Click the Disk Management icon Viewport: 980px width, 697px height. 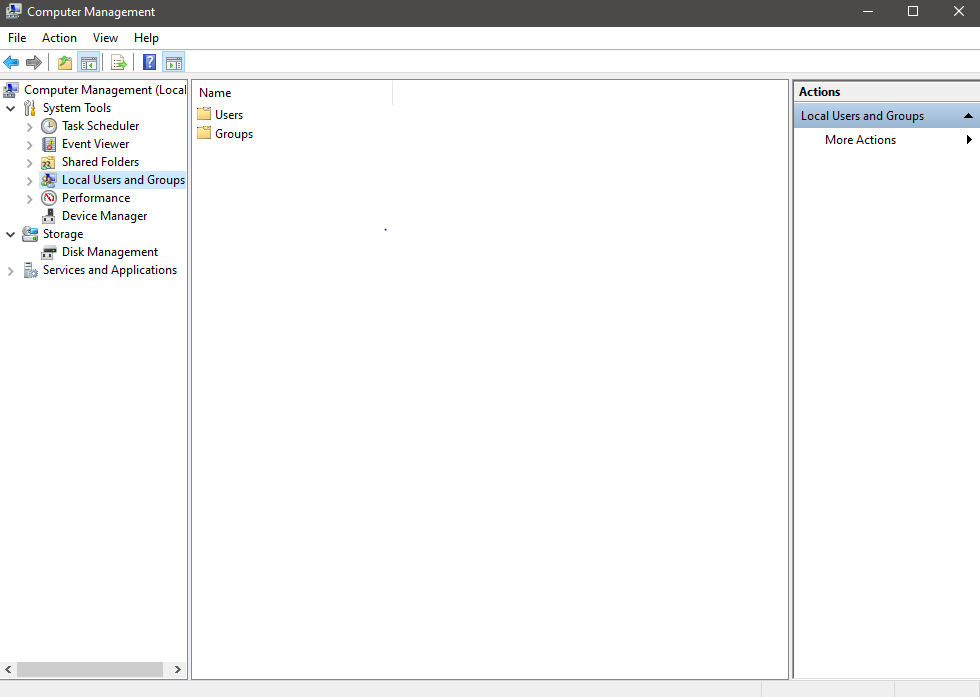click(49, 253)
